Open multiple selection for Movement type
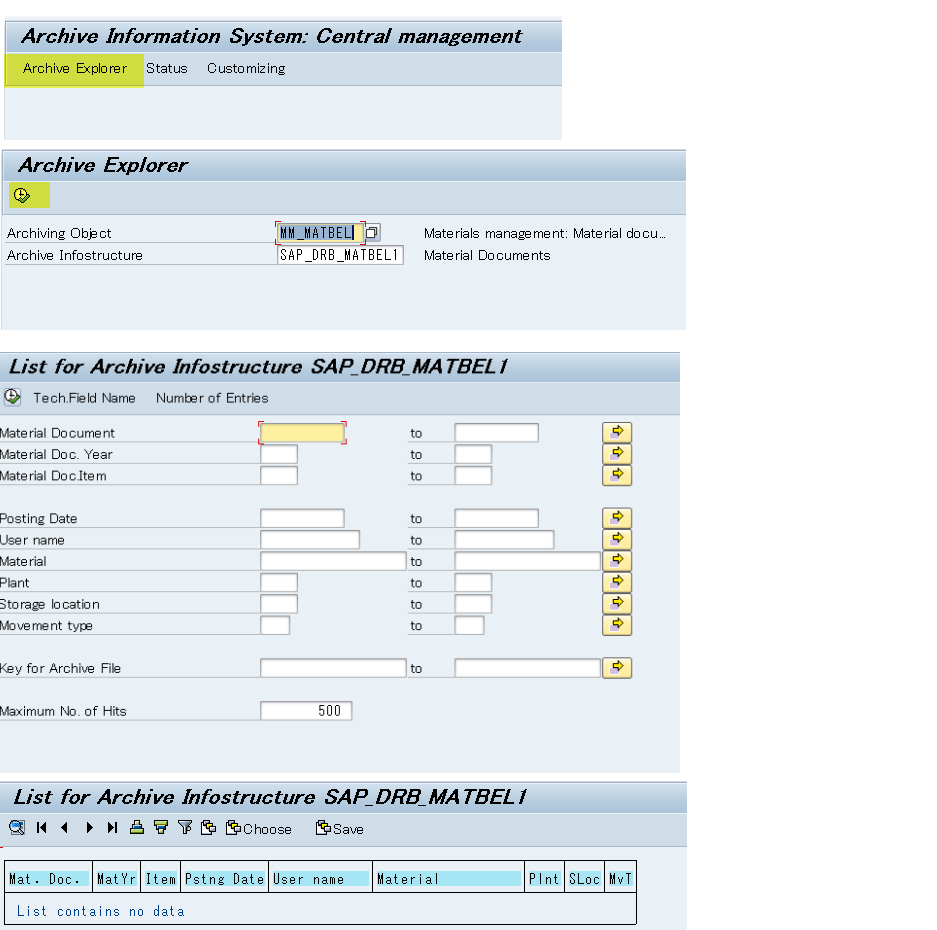Image resolution: width=937 pixels, height=930 pixels. pos(617,625)
